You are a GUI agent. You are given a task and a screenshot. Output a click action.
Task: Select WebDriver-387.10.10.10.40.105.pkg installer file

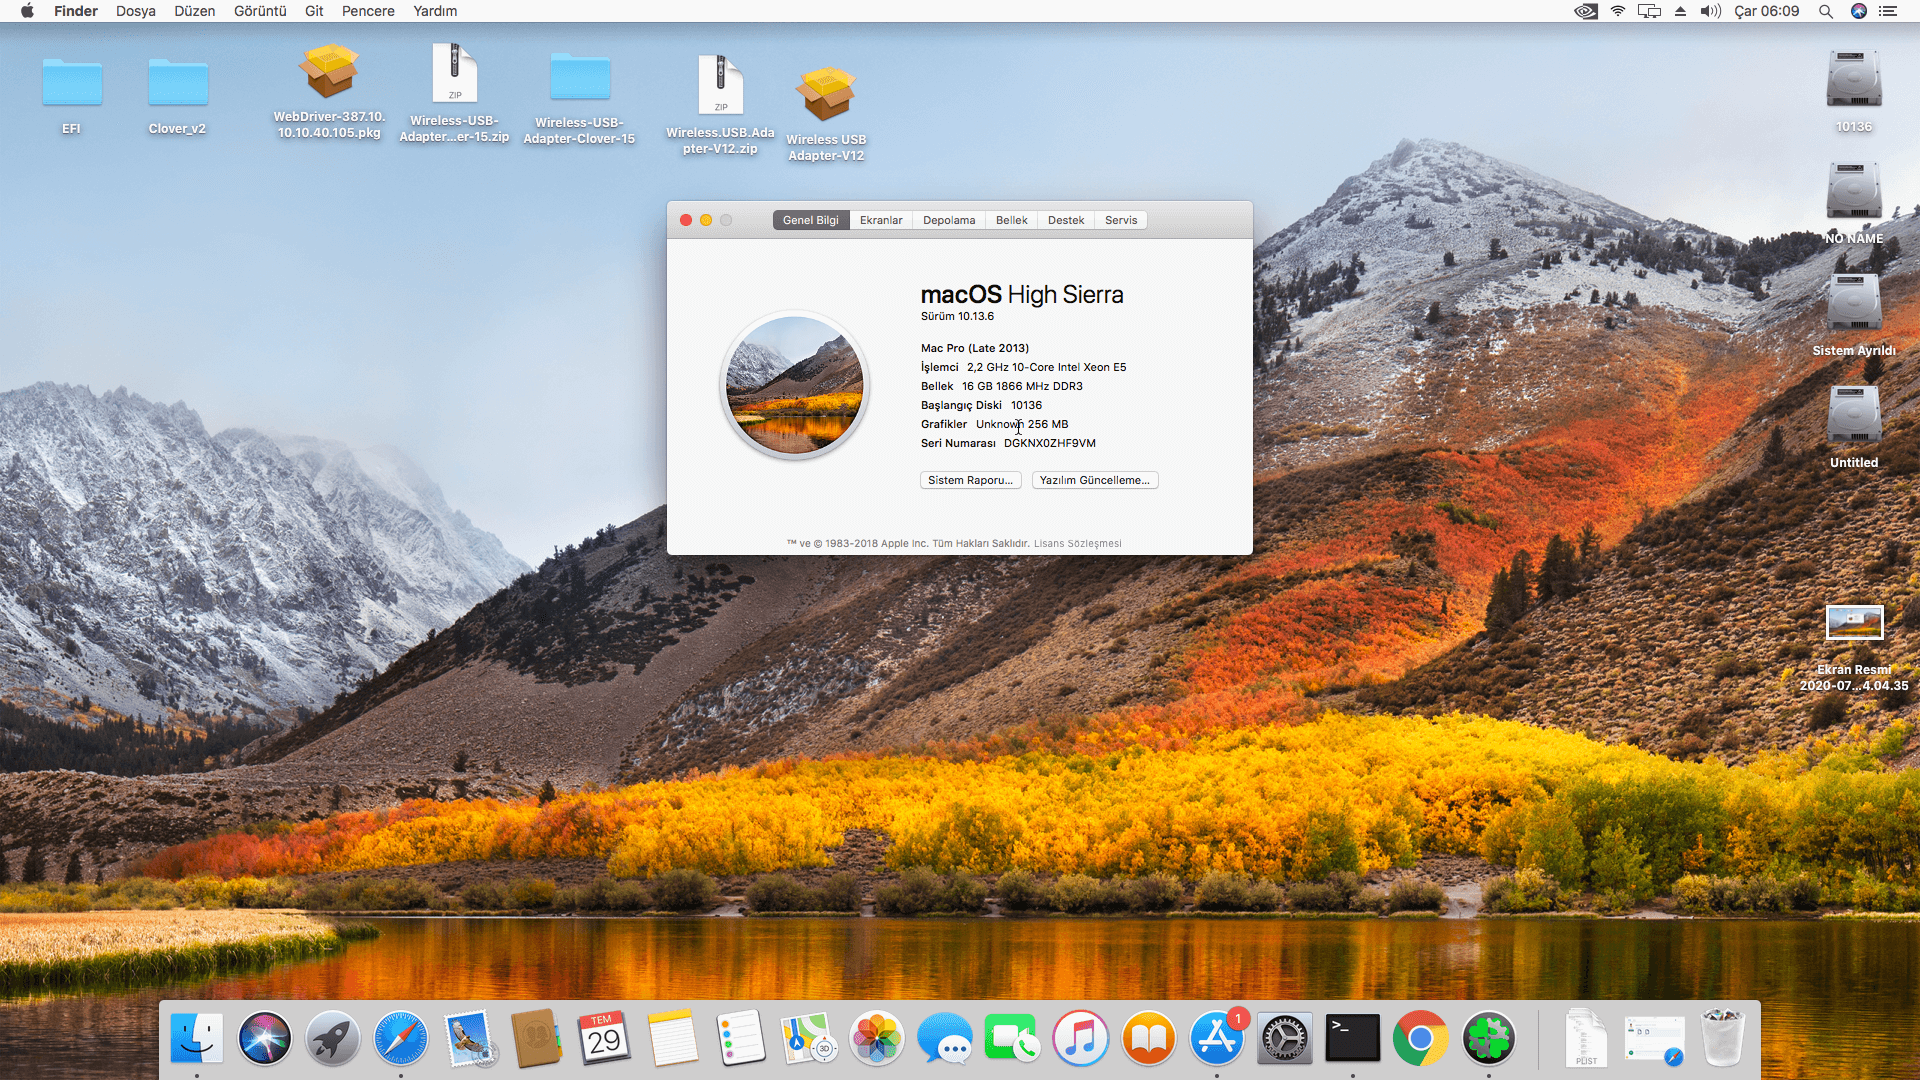328,72
